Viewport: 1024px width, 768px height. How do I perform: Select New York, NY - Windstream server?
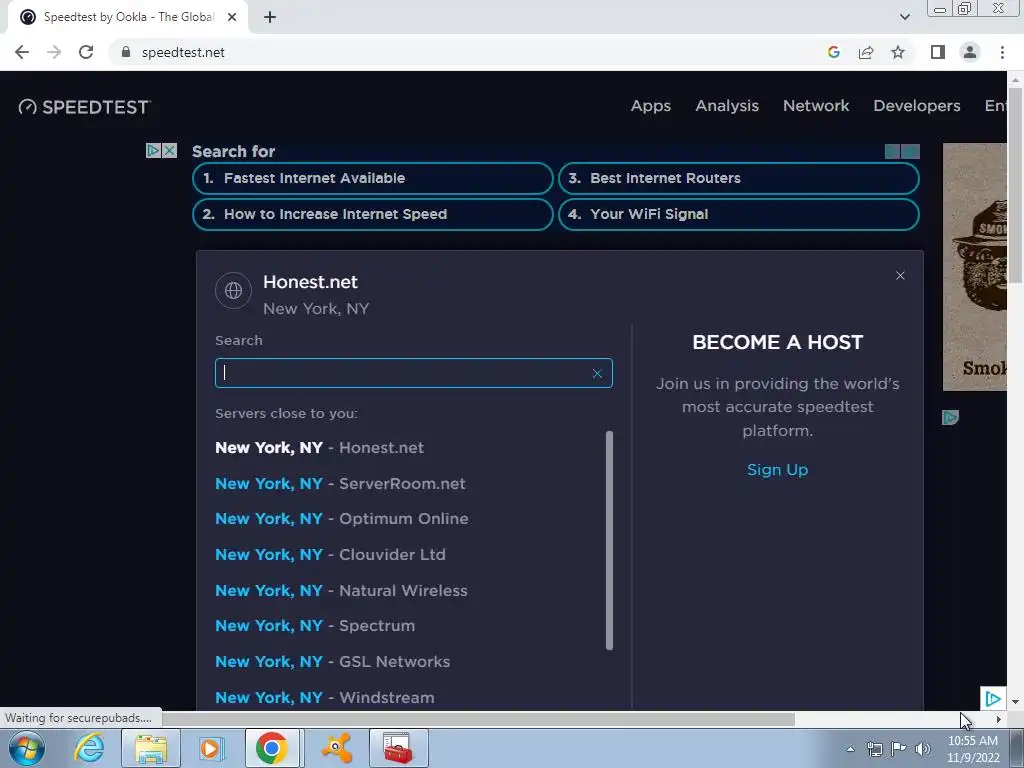pyautogui.click(x=325, y=698)
